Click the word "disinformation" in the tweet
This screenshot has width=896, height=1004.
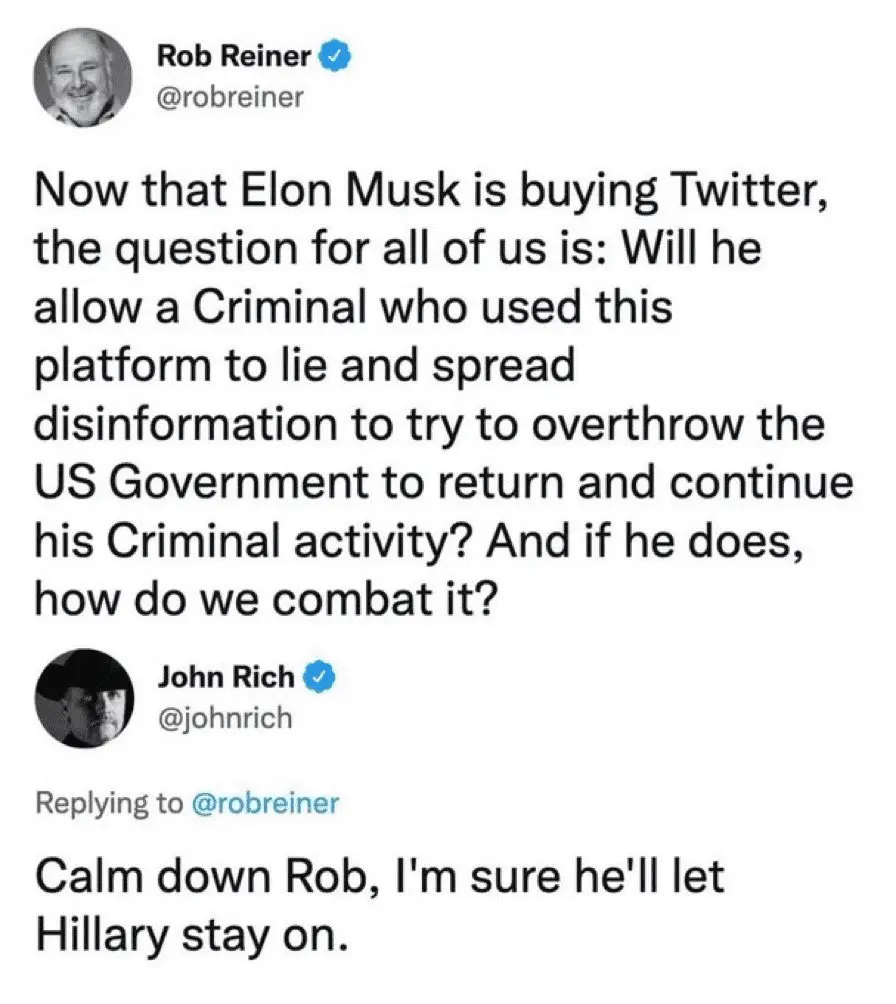coord(170,424)
